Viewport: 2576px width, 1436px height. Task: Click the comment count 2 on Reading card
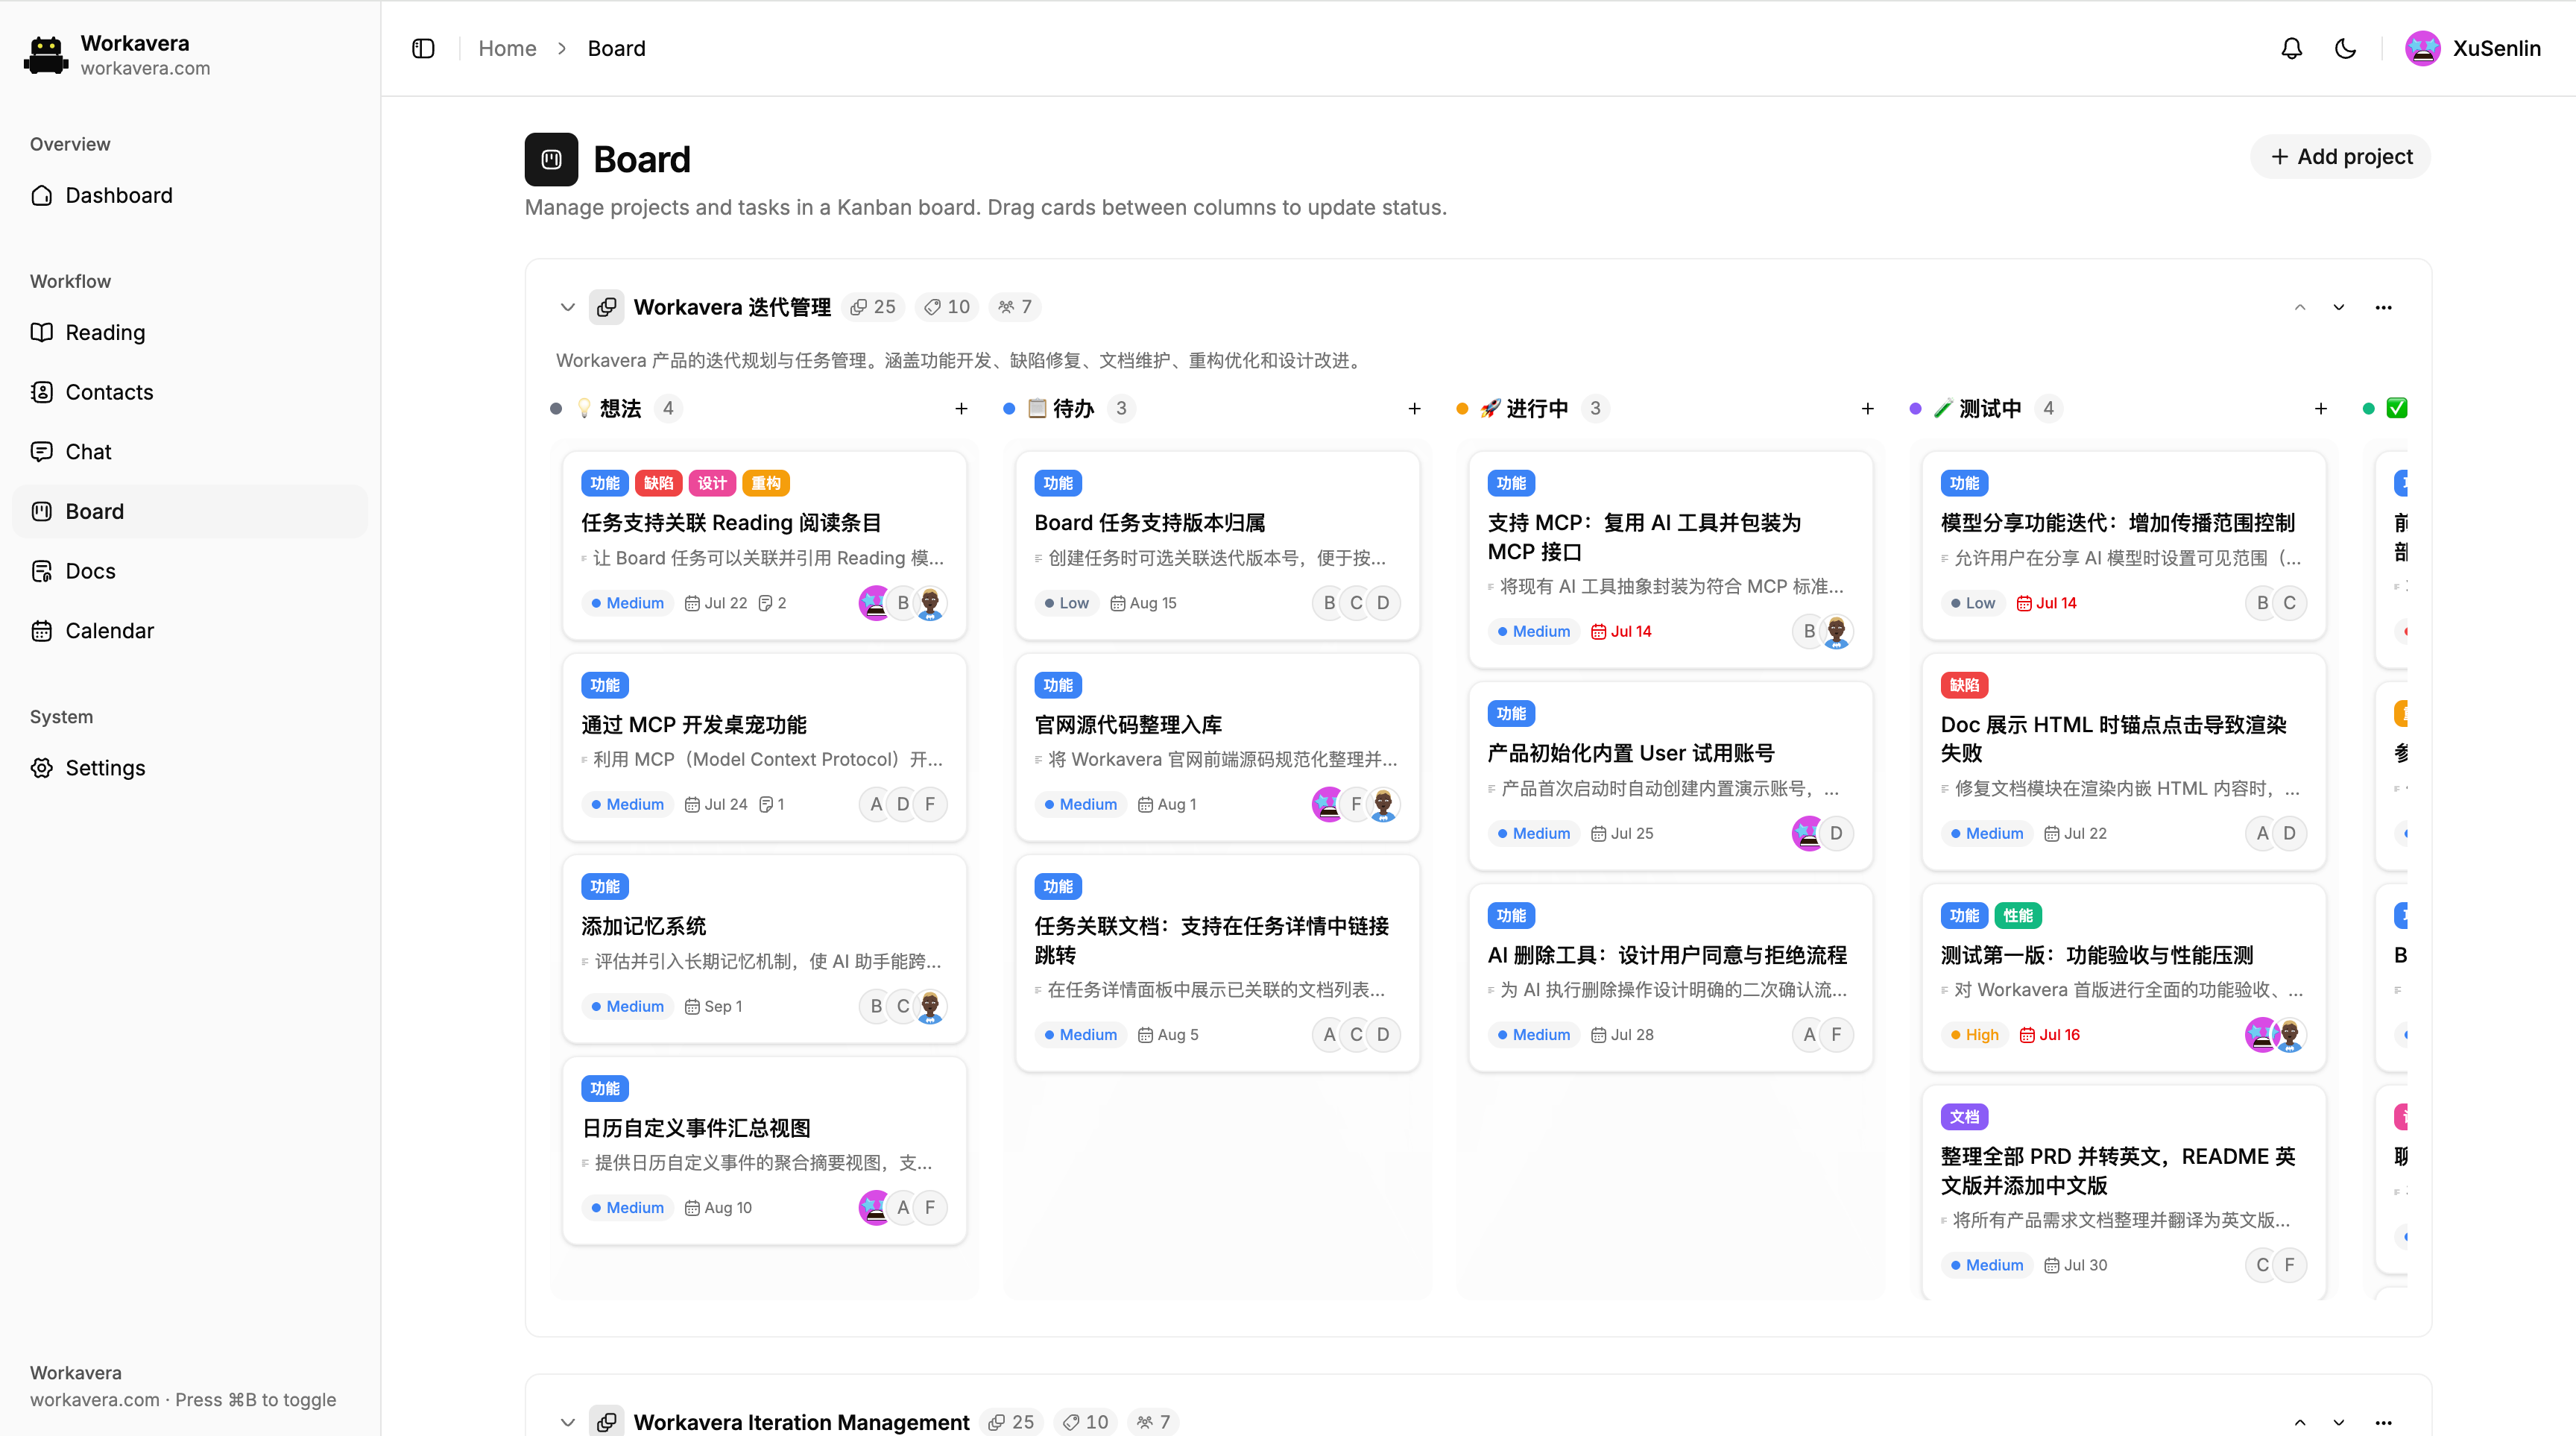772,603
